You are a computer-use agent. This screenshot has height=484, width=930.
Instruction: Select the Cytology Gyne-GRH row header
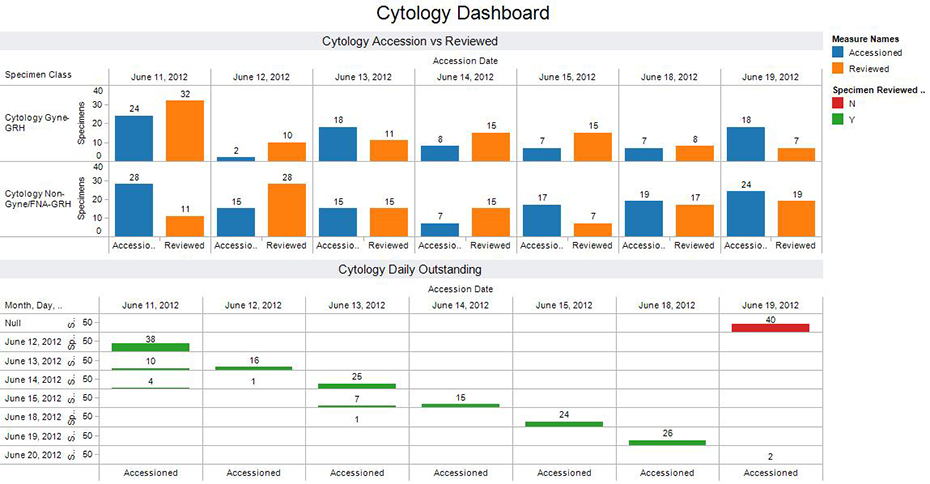coord(37,123)
